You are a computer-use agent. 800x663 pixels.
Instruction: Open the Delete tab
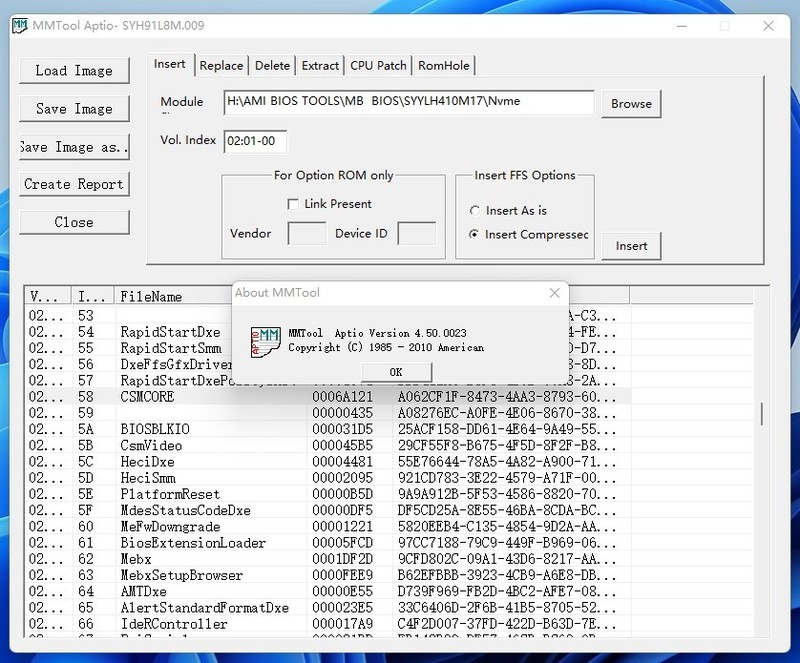[272, 66]
